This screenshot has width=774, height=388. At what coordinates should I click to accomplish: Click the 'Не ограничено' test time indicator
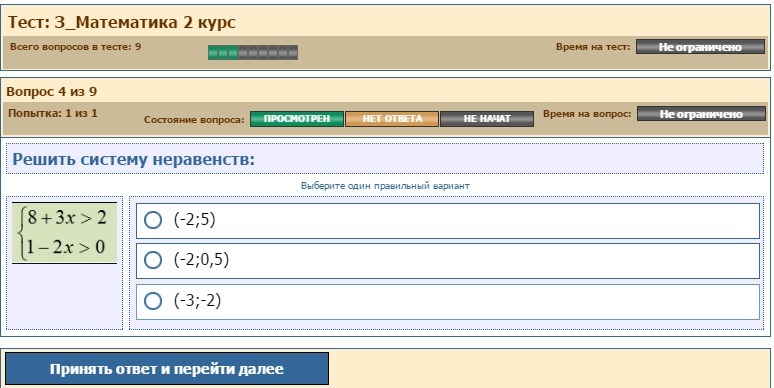[700, 47]
